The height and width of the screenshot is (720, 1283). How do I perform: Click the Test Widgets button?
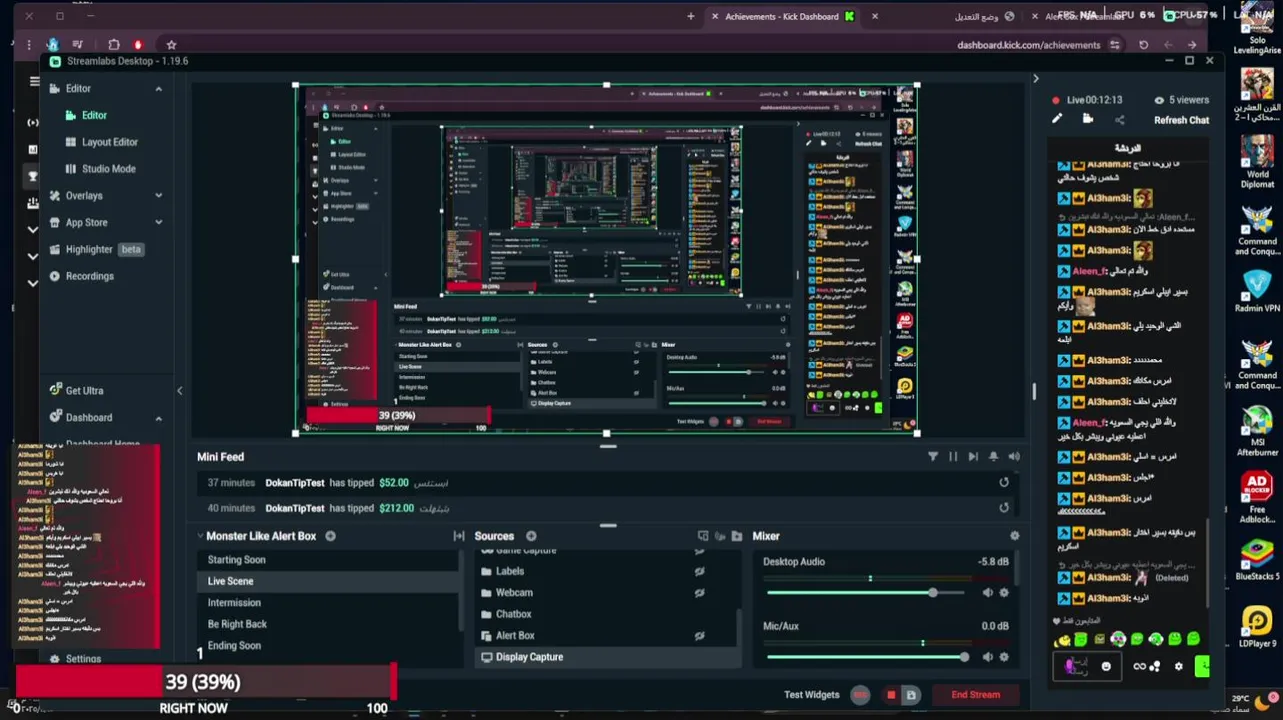(811, 695)
